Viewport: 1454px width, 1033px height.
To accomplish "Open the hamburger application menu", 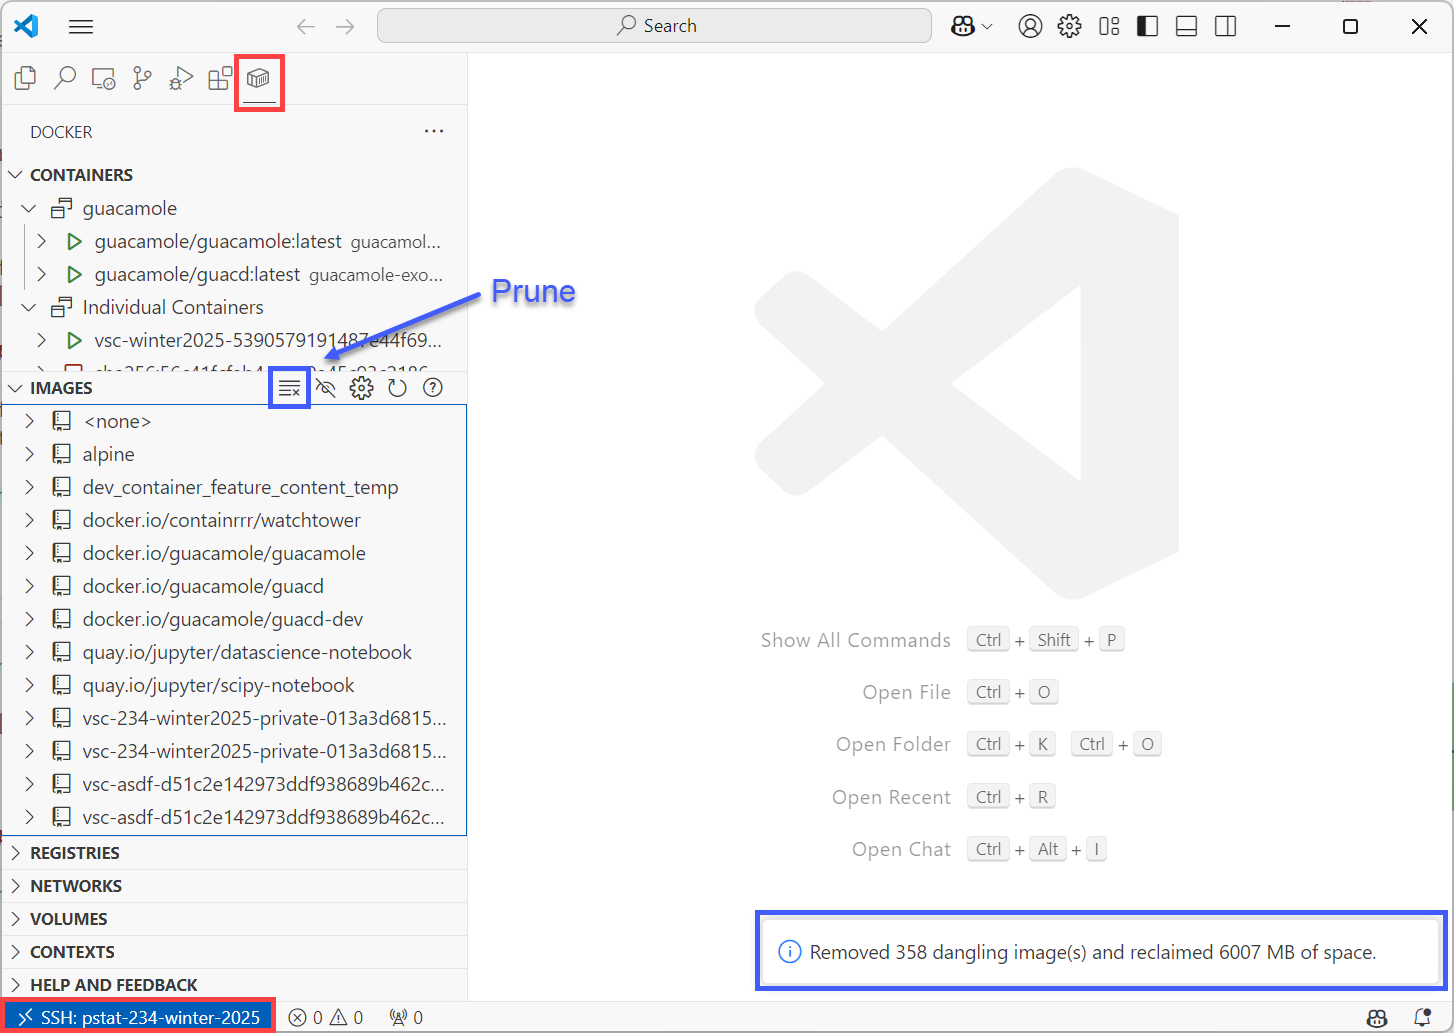I will tap(81, 27).
